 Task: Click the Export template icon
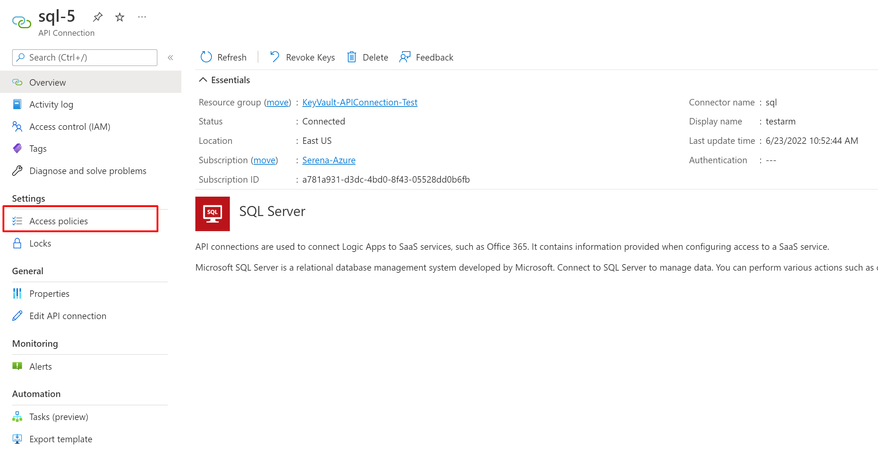pyautogui.click(x=17, y=439)
